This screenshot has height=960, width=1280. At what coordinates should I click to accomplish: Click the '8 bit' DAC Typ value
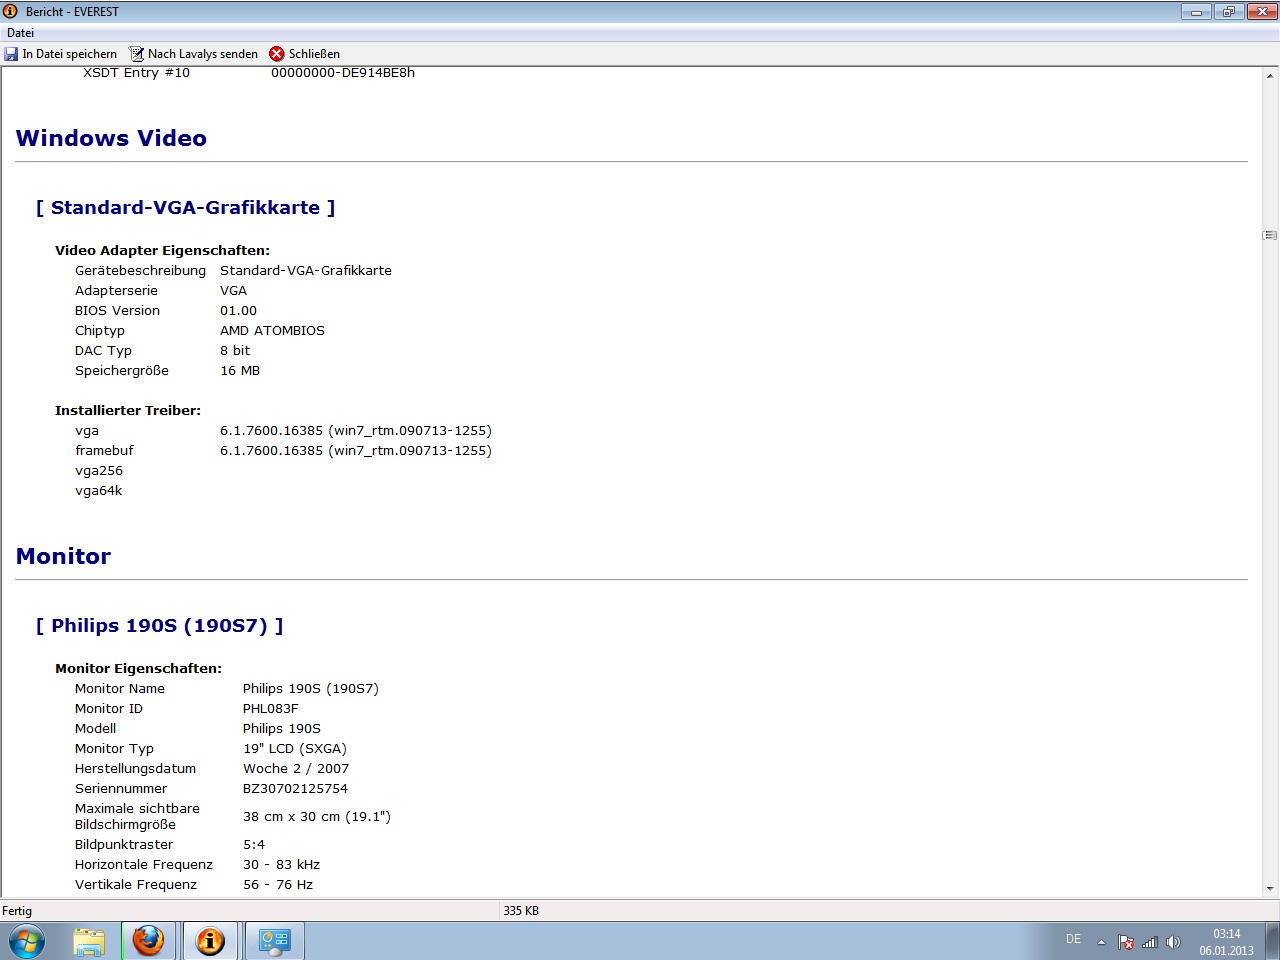point(235,351)
